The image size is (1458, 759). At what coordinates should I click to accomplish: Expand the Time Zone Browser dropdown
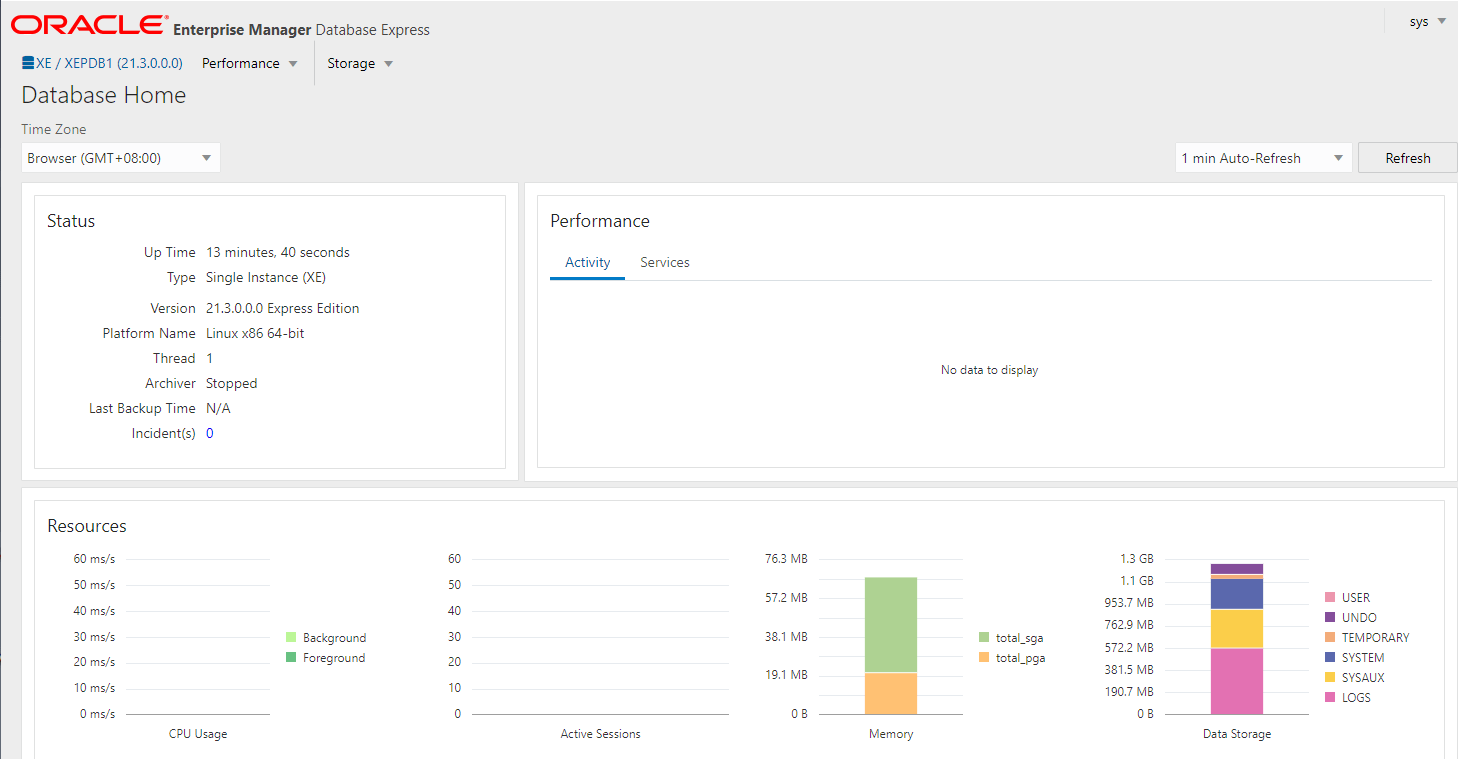120,158
